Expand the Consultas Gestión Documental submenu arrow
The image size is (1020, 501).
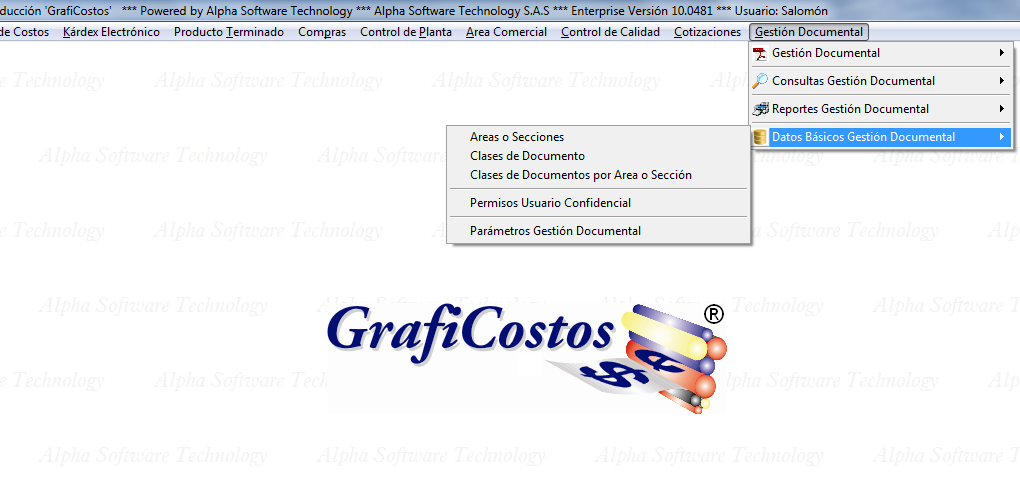[1001, 81]
